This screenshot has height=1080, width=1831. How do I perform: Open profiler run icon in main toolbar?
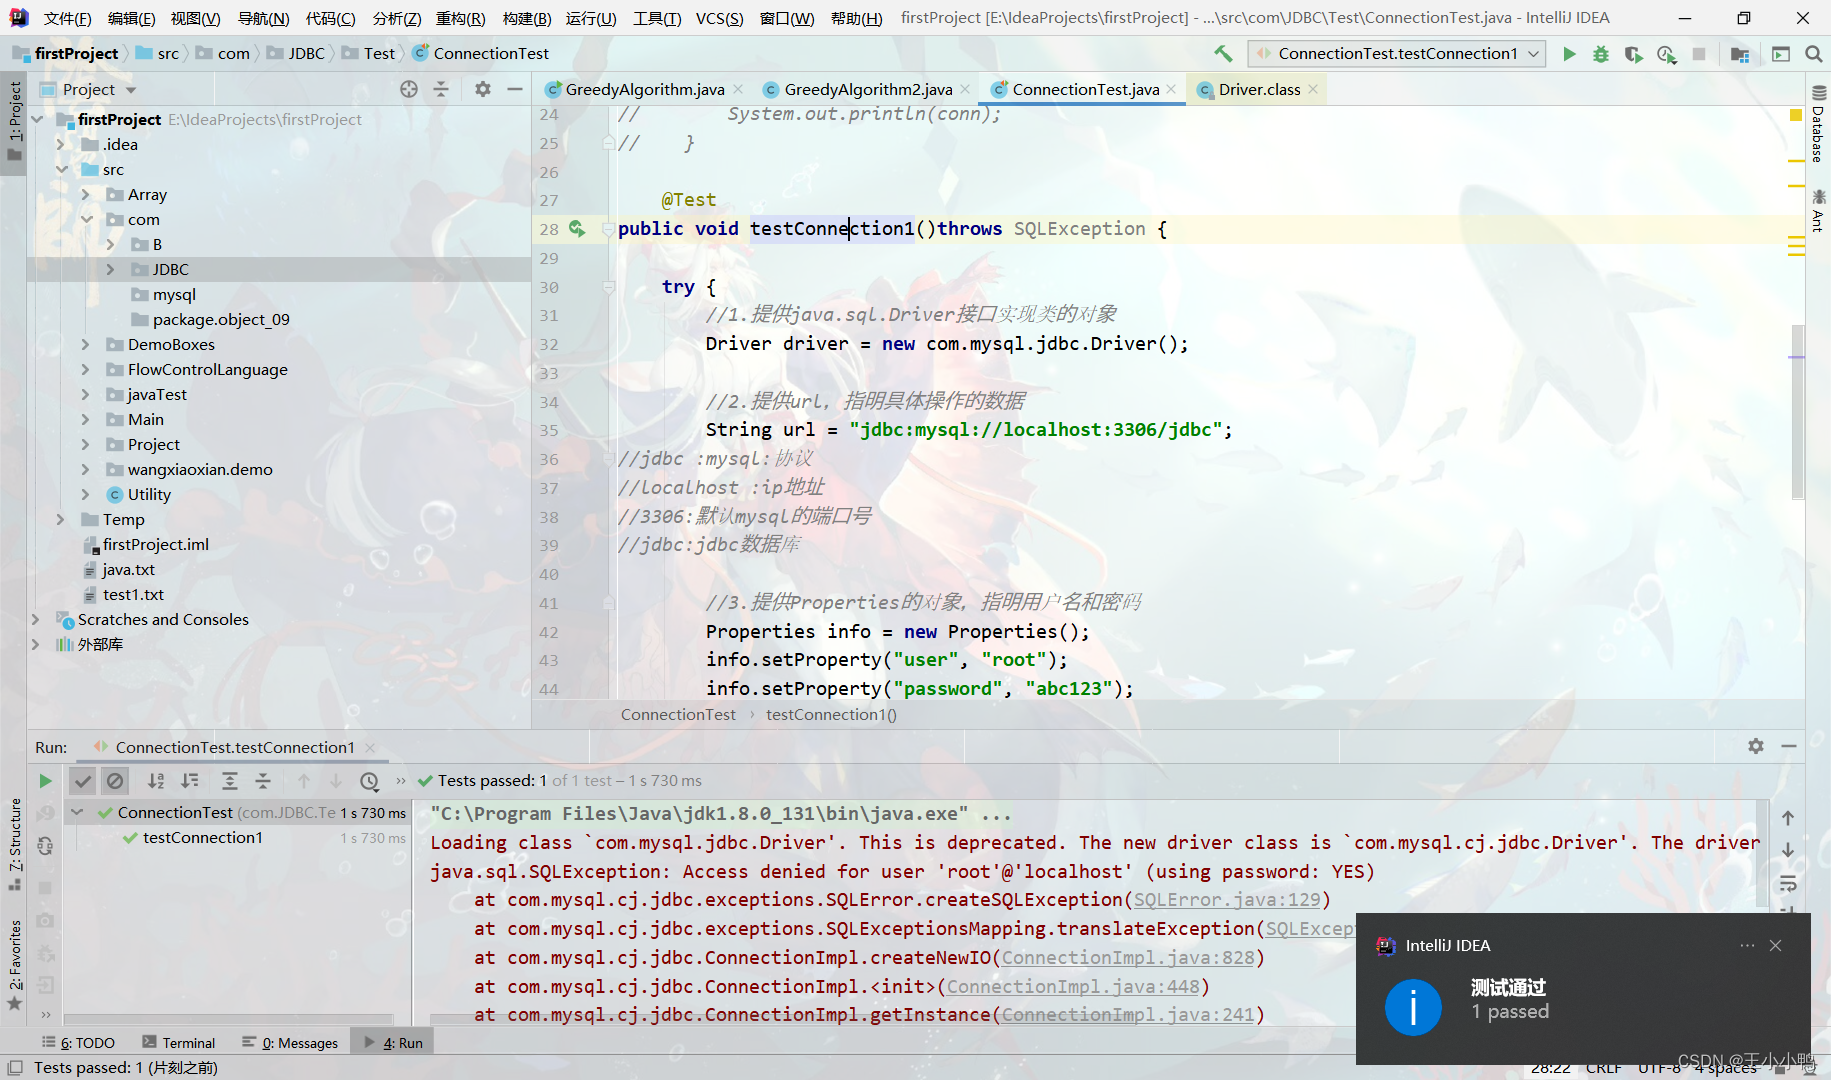1666,54
